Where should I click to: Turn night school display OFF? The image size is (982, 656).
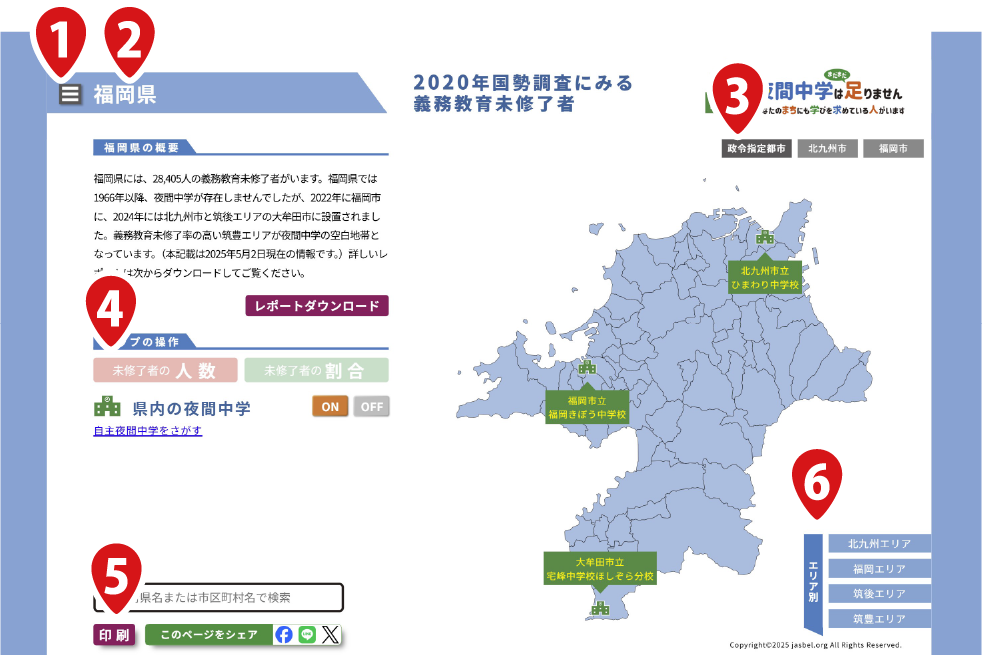pos(371,406)
